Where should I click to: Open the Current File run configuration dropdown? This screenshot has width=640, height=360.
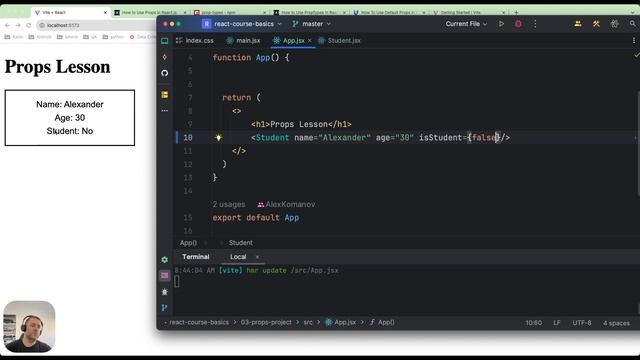point(467,24)
